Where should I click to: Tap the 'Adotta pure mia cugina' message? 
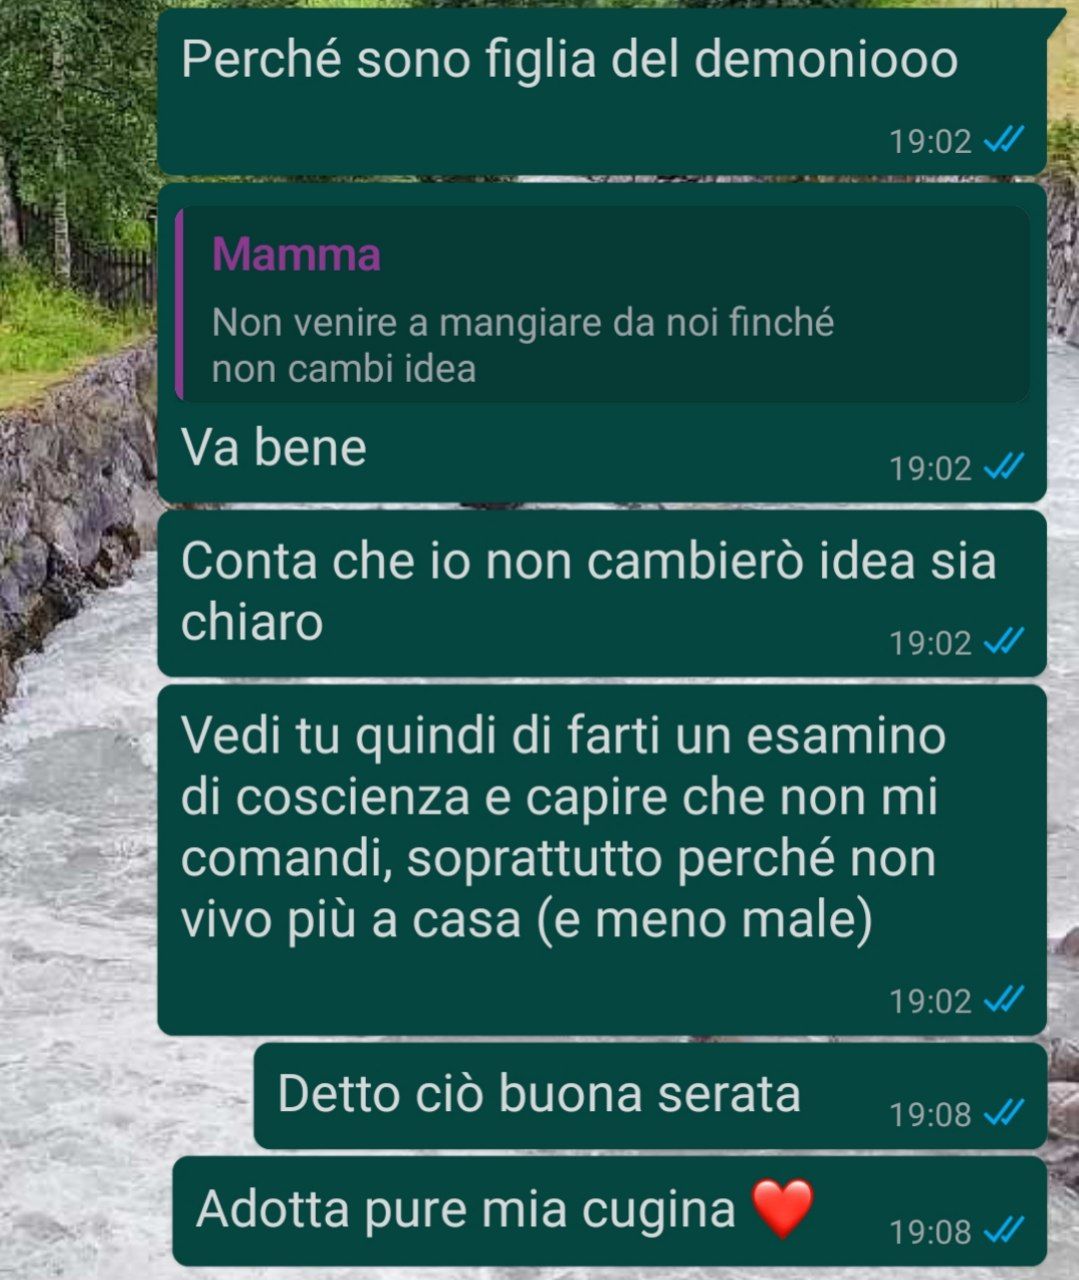click(610, 1211)
